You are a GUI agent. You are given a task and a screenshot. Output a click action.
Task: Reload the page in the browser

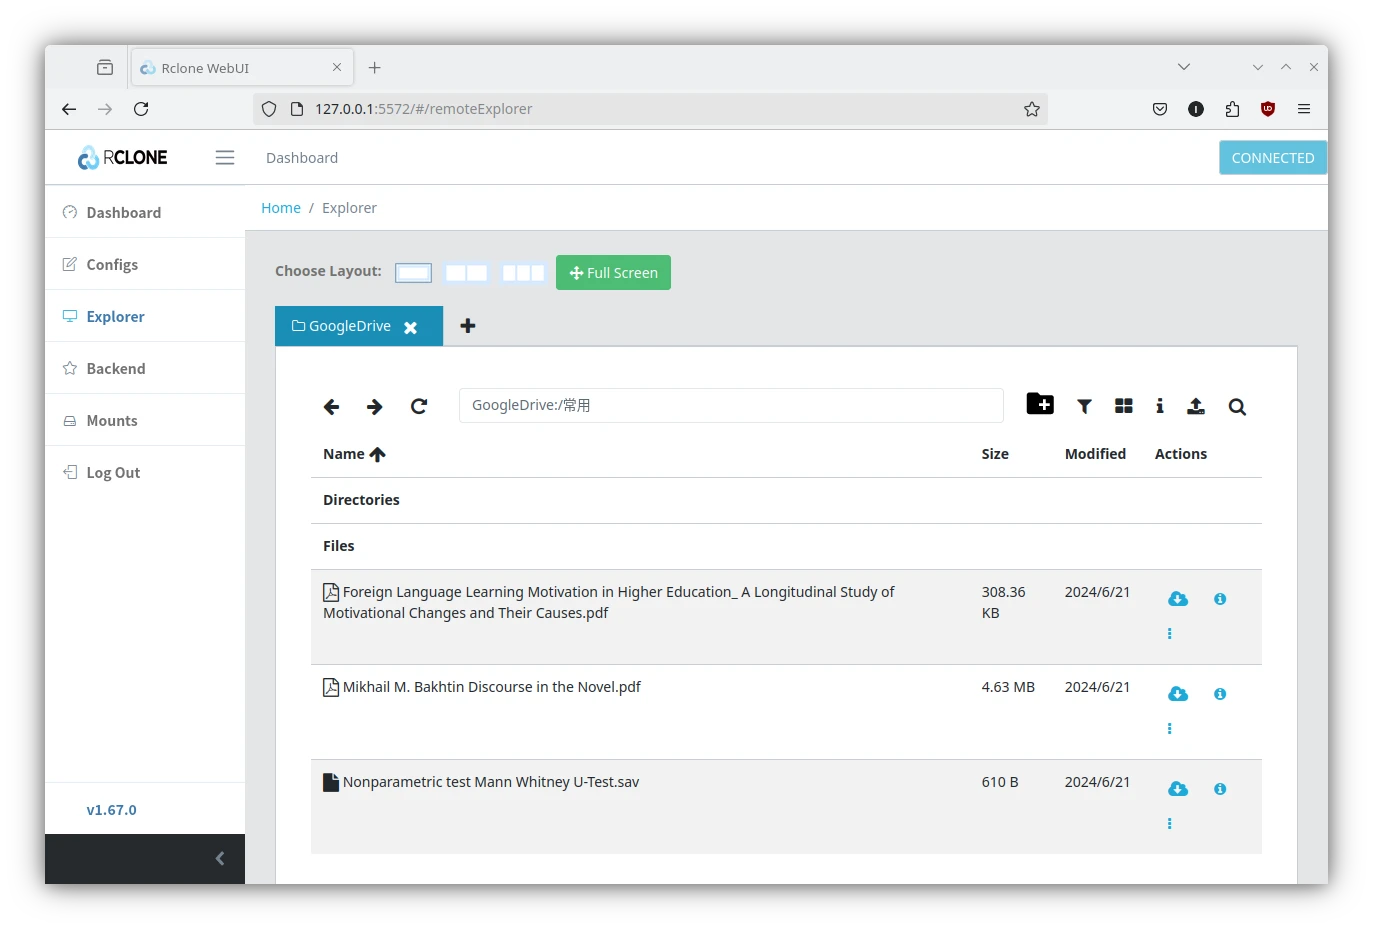click(141, 109)
